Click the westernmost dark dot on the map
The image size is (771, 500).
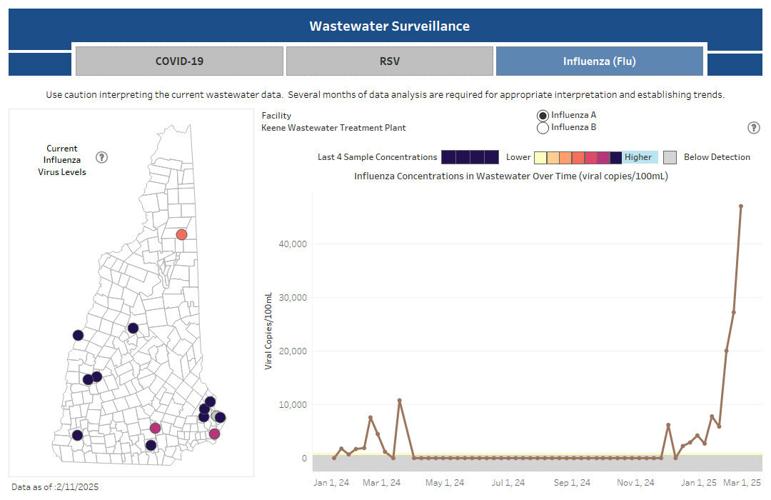pos(78,336)
